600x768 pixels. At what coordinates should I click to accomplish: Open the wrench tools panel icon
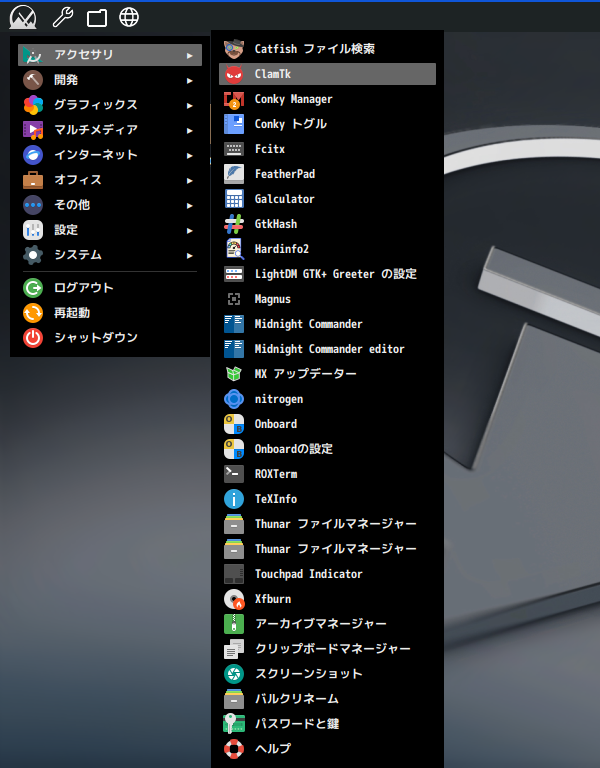pyautogui.click(x=63, y=17)
